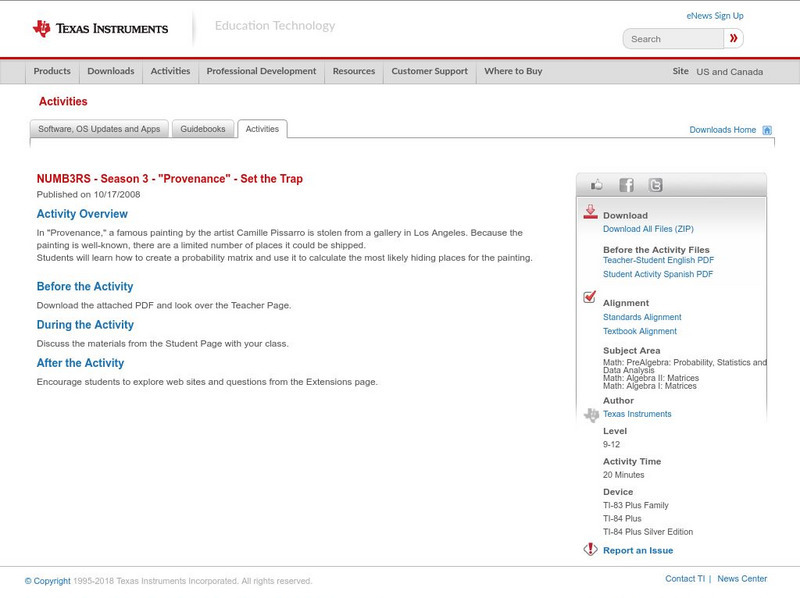Click the Published on 10/17/2008 text
This screenshot has width=800, height=598.
[x=88, y=194]
